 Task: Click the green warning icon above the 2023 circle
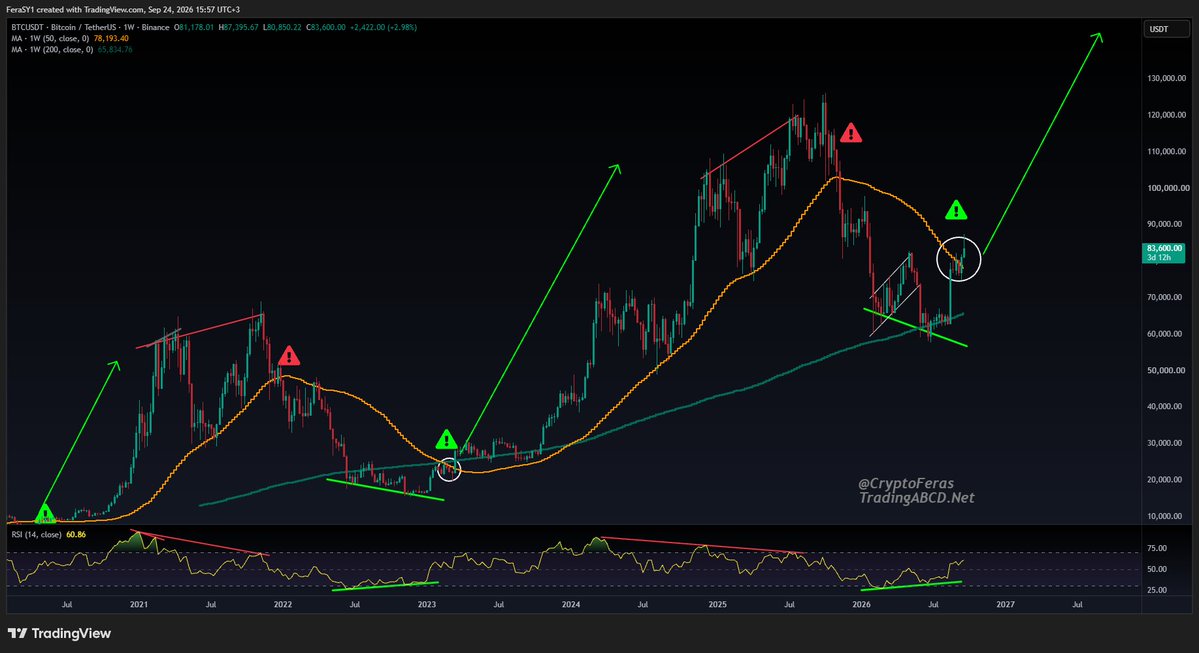pyautogui.click(x=447, y=440)
